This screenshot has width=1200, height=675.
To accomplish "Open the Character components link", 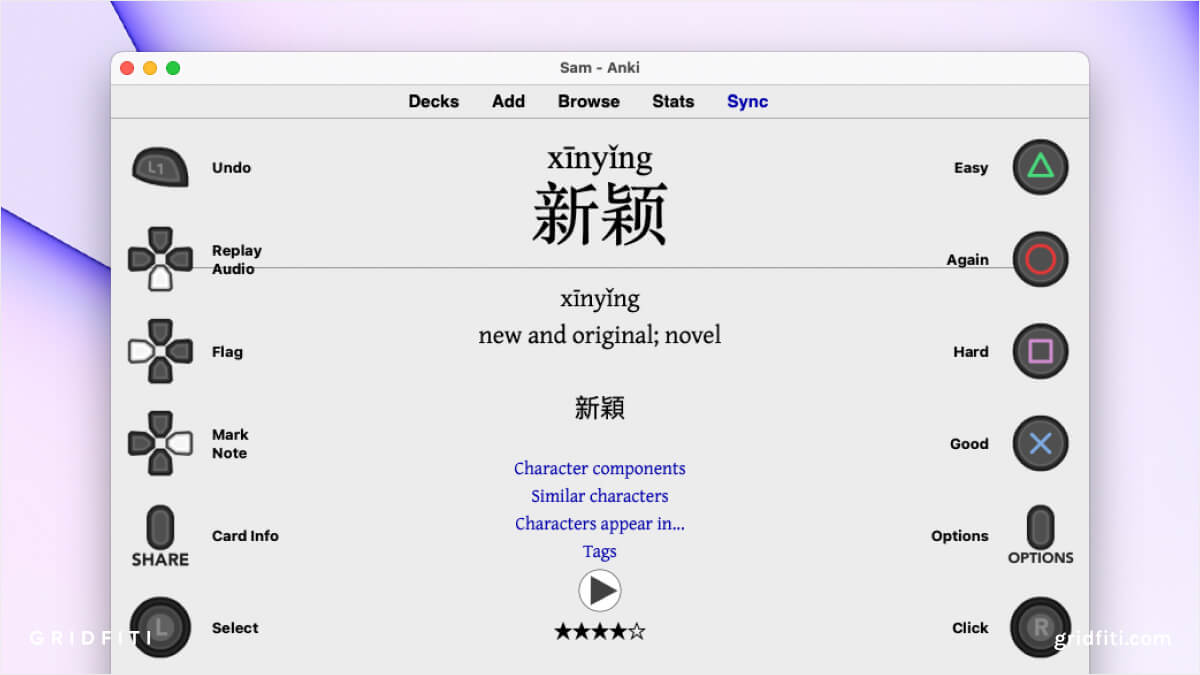I will coord(600,468).
